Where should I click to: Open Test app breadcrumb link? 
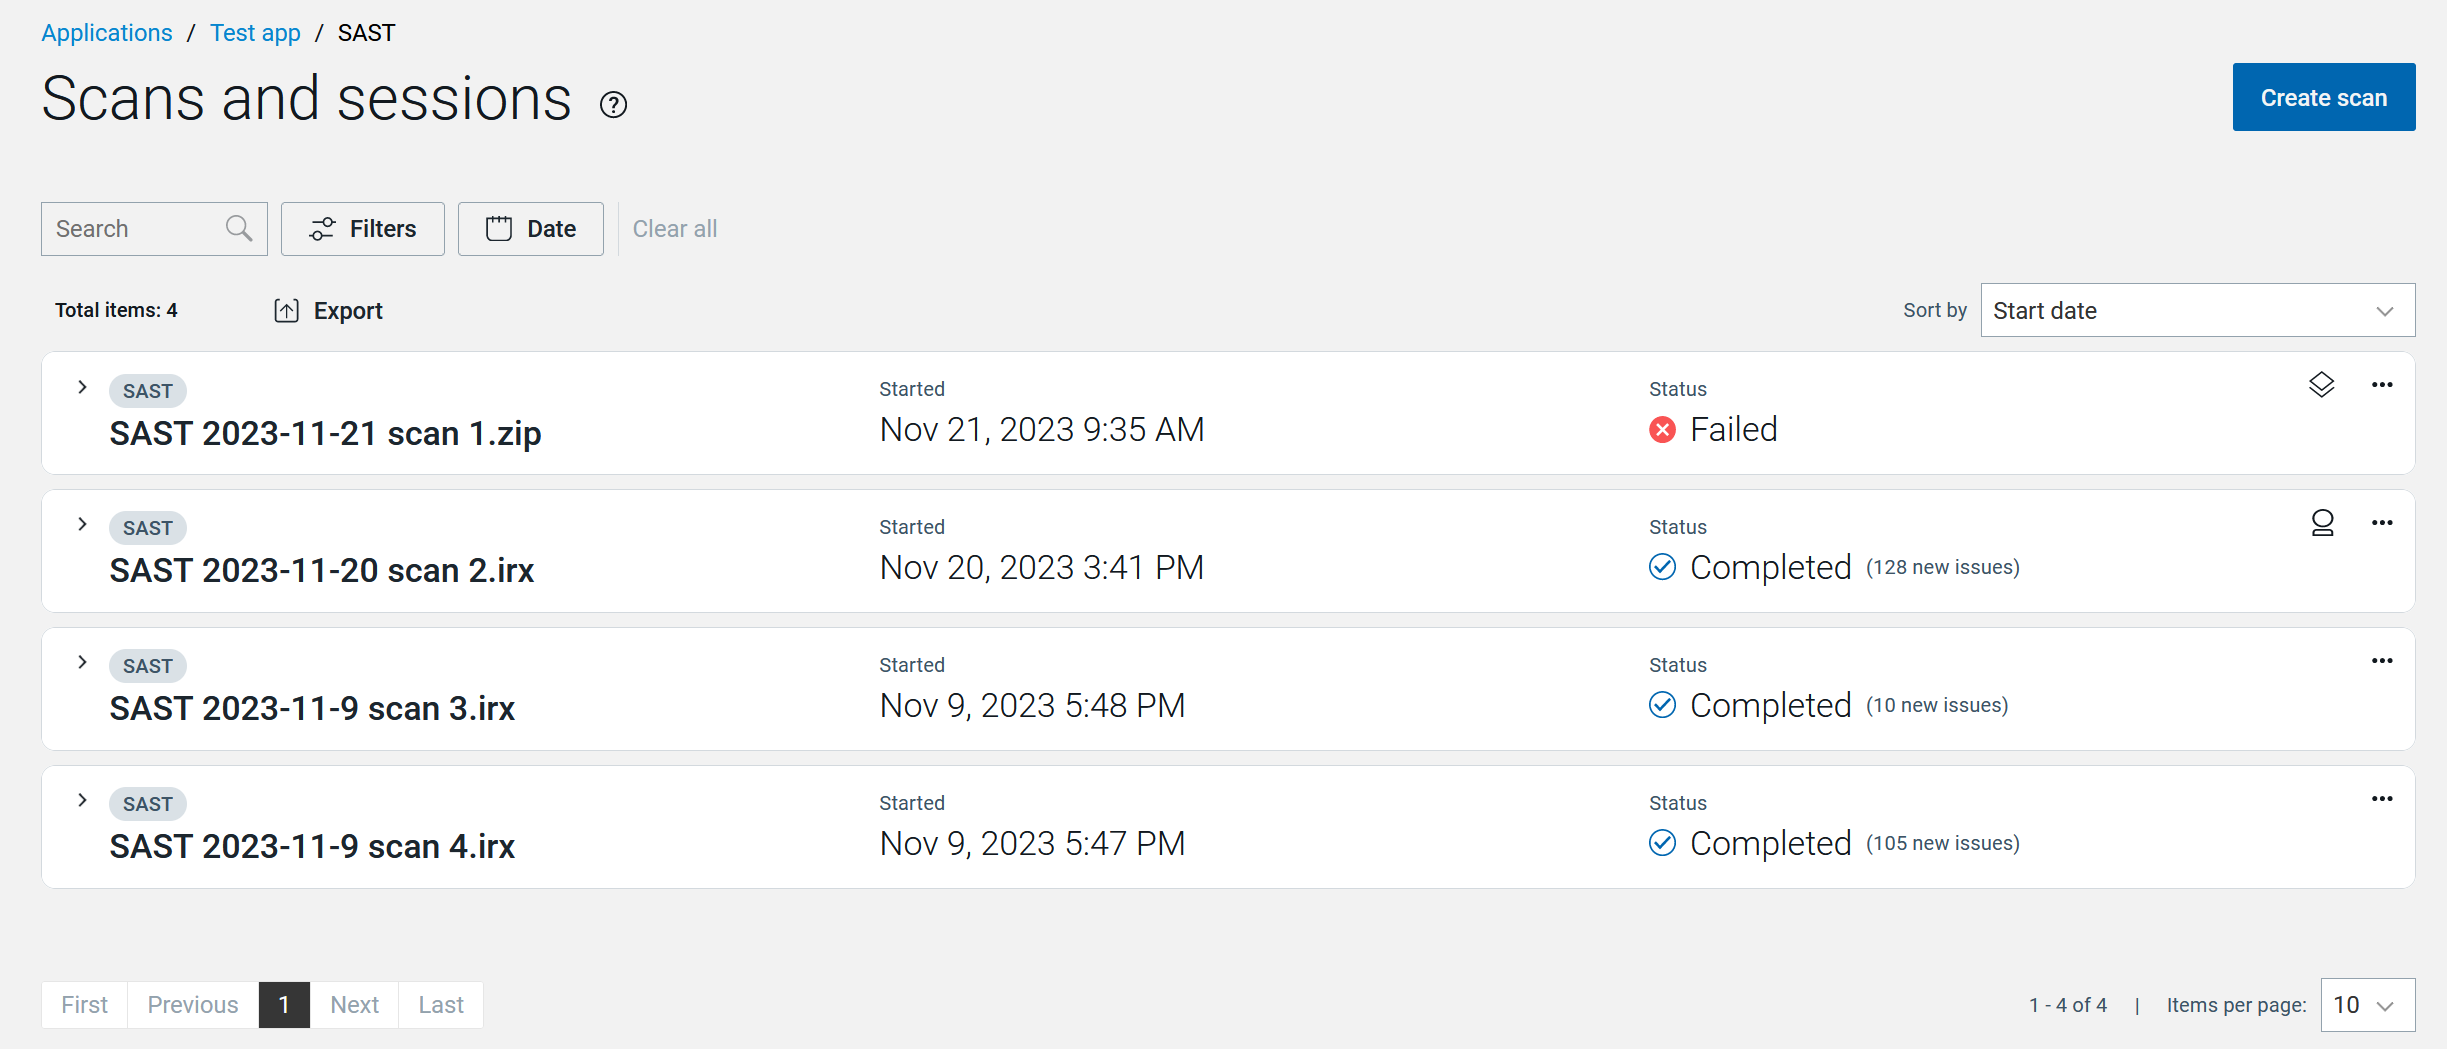click(x=255, y=33)
